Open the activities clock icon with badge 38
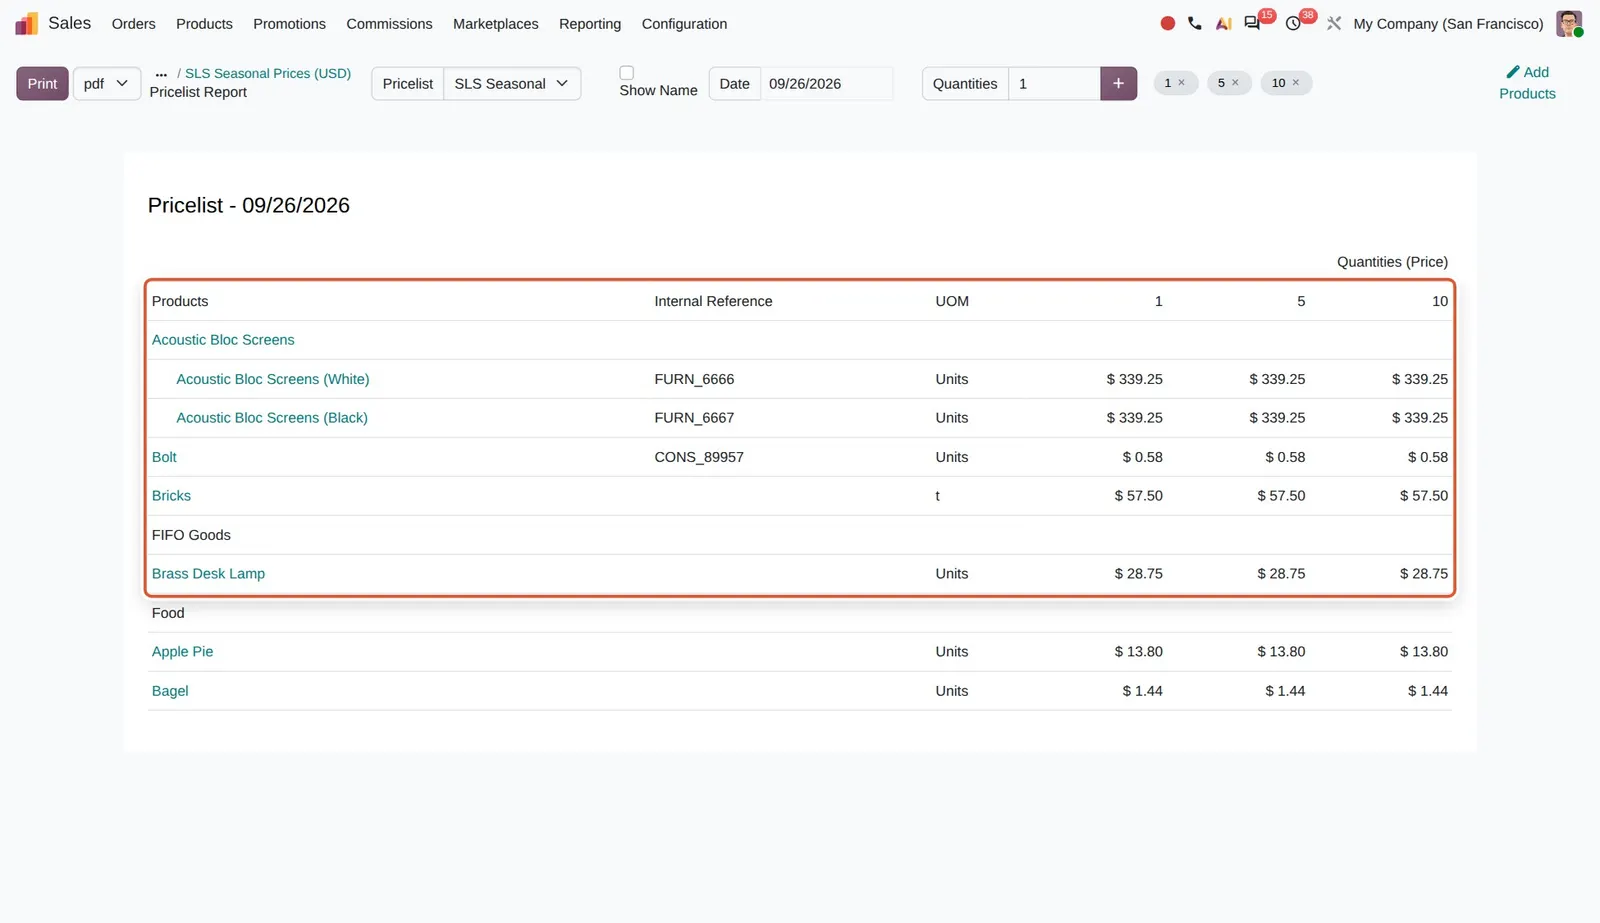The image size is (1600, 923). 1293,23
